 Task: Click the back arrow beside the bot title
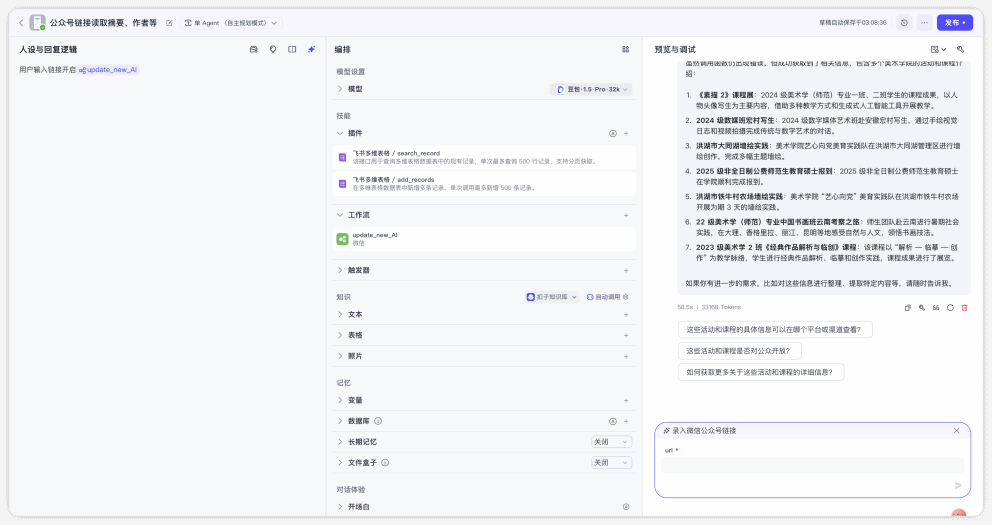[x=20, y=22]
